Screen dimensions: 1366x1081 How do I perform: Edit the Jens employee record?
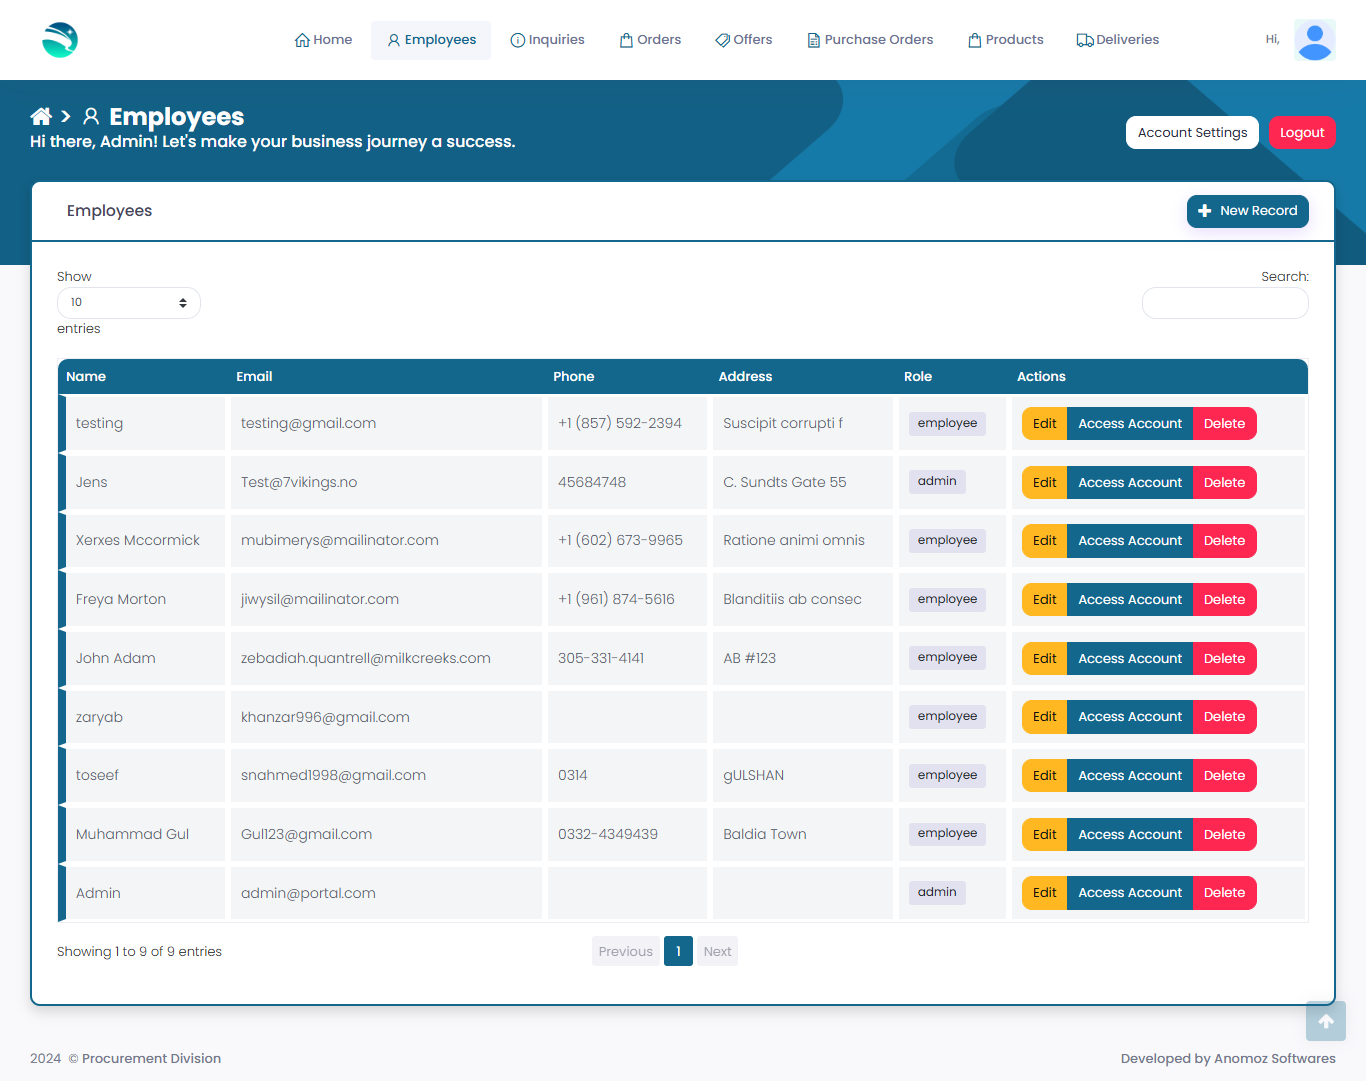[x=1044, y=483]
